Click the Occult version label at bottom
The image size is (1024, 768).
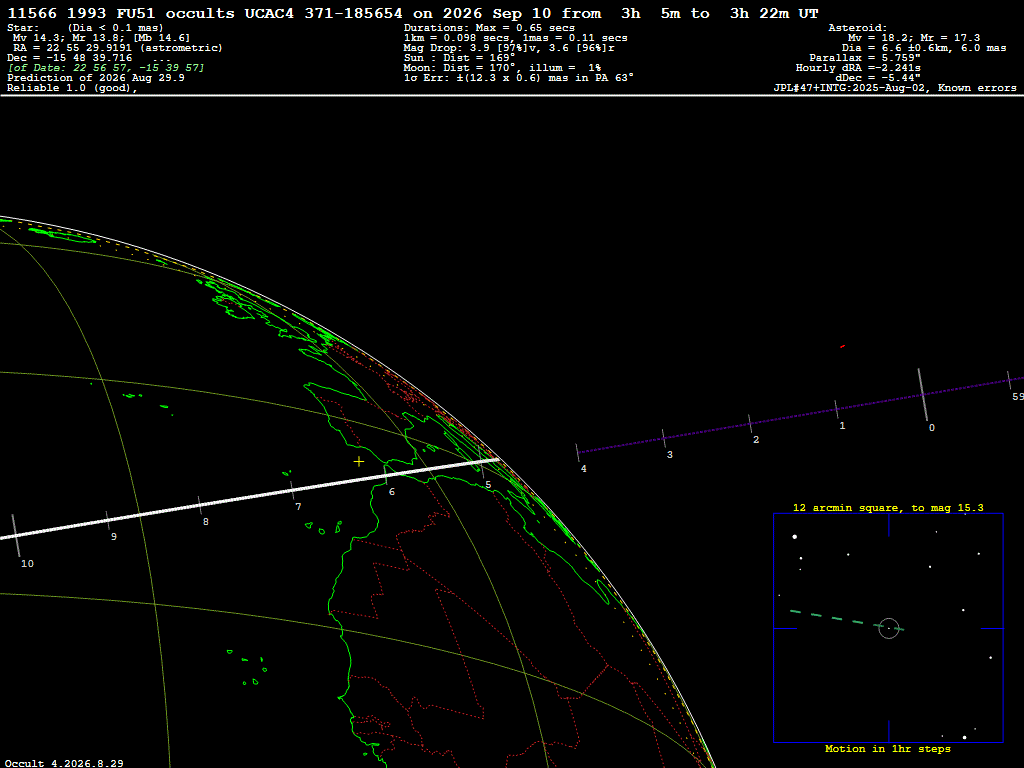pyautogui.click(x=64, y=763)
